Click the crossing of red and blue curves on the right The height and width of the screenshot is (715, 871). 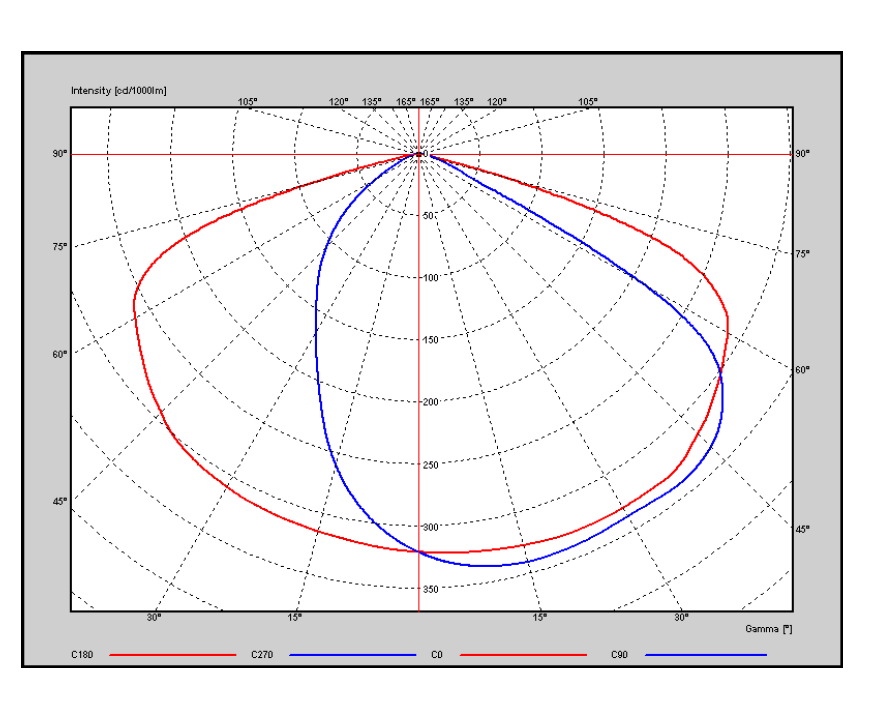(x=720, y=371)
